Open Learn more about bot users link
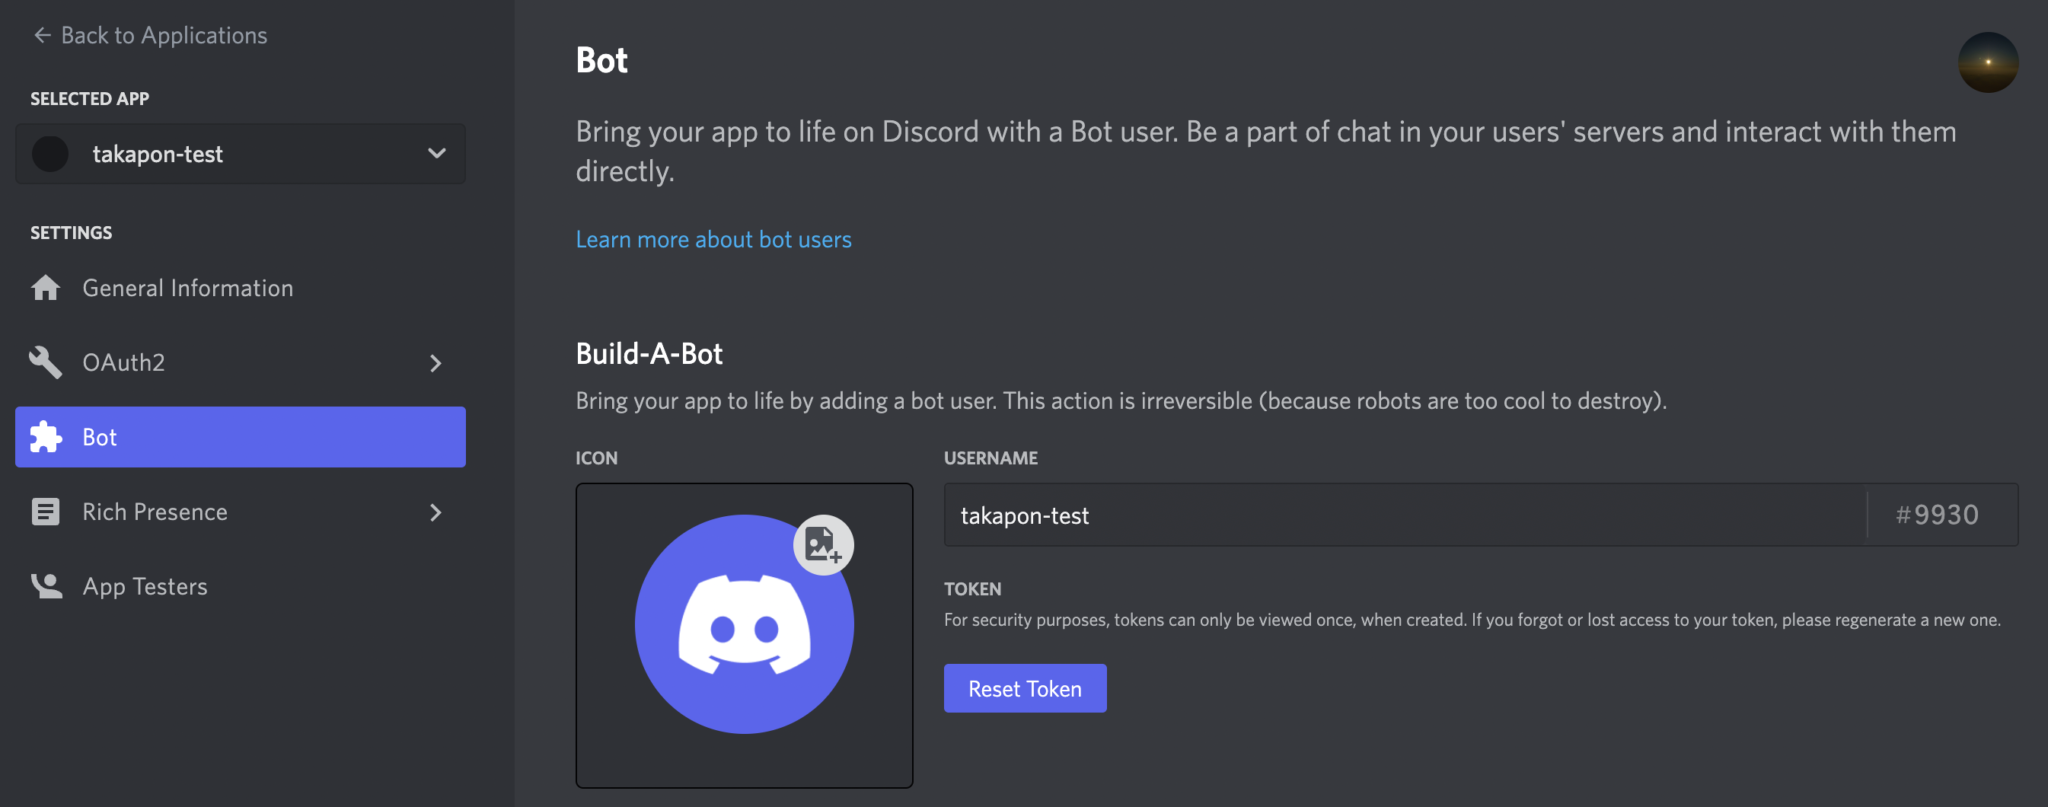Viewport: 2048px width, 807px height. tap(713, 239)
